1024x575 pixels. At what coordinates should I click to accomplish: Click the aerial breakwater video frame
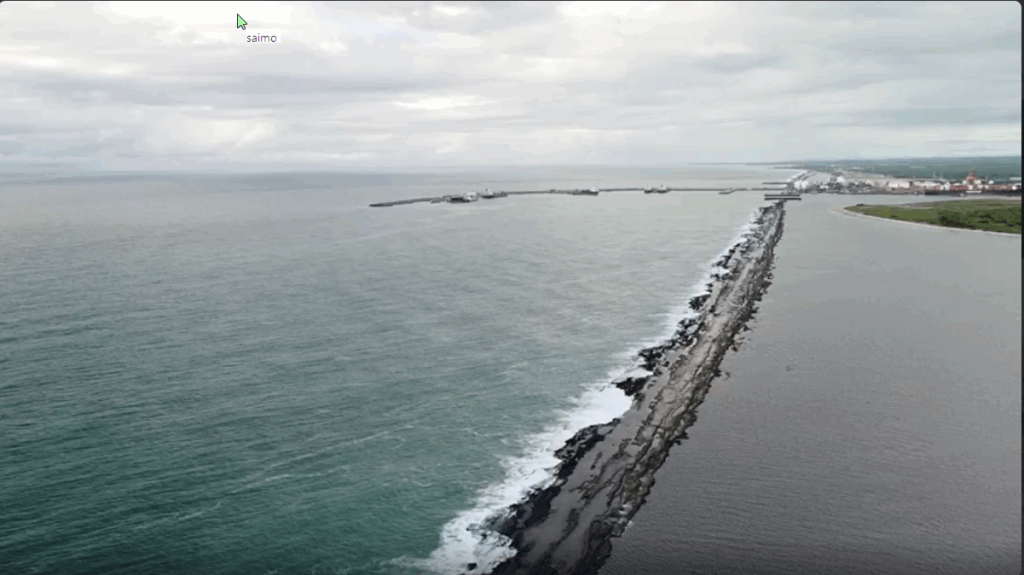(510, 288)
